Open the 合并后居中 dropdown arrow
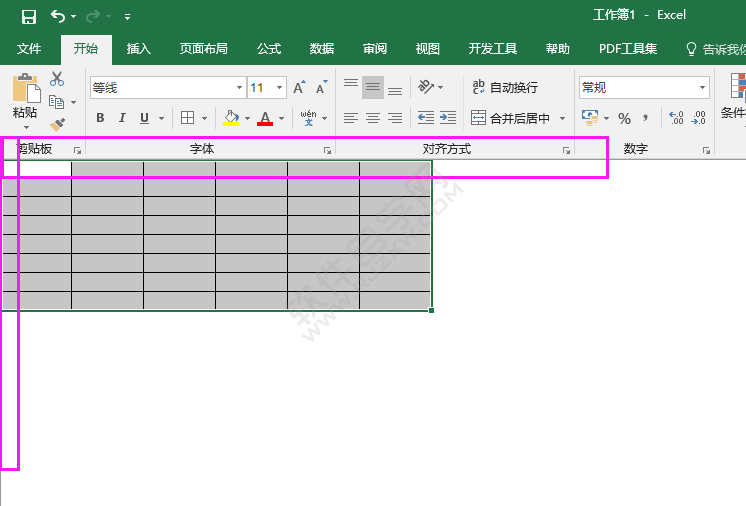Image resolution: width=746 pixels, height=506 pixels. [x=562, y=118]
